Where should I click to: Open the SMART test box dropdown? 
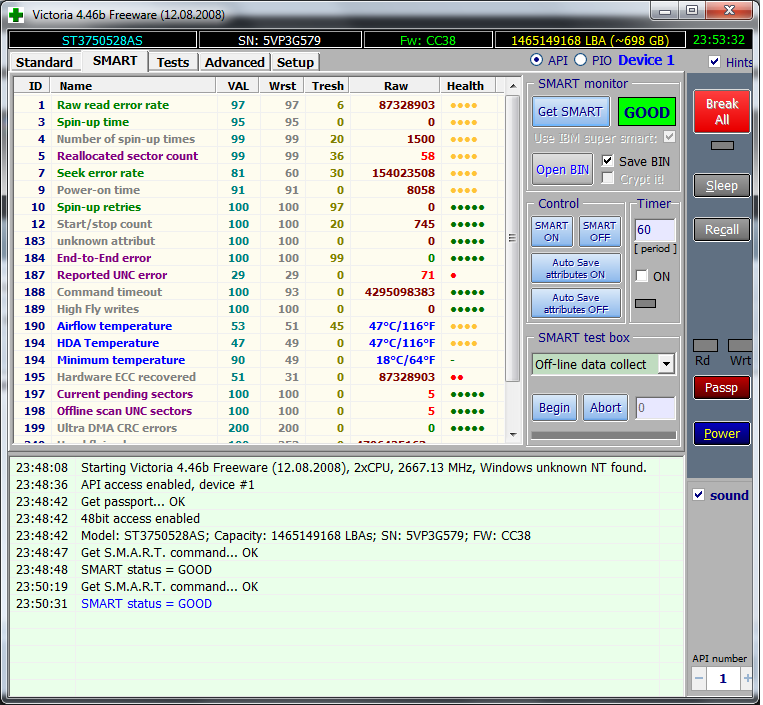click(666, 364)
